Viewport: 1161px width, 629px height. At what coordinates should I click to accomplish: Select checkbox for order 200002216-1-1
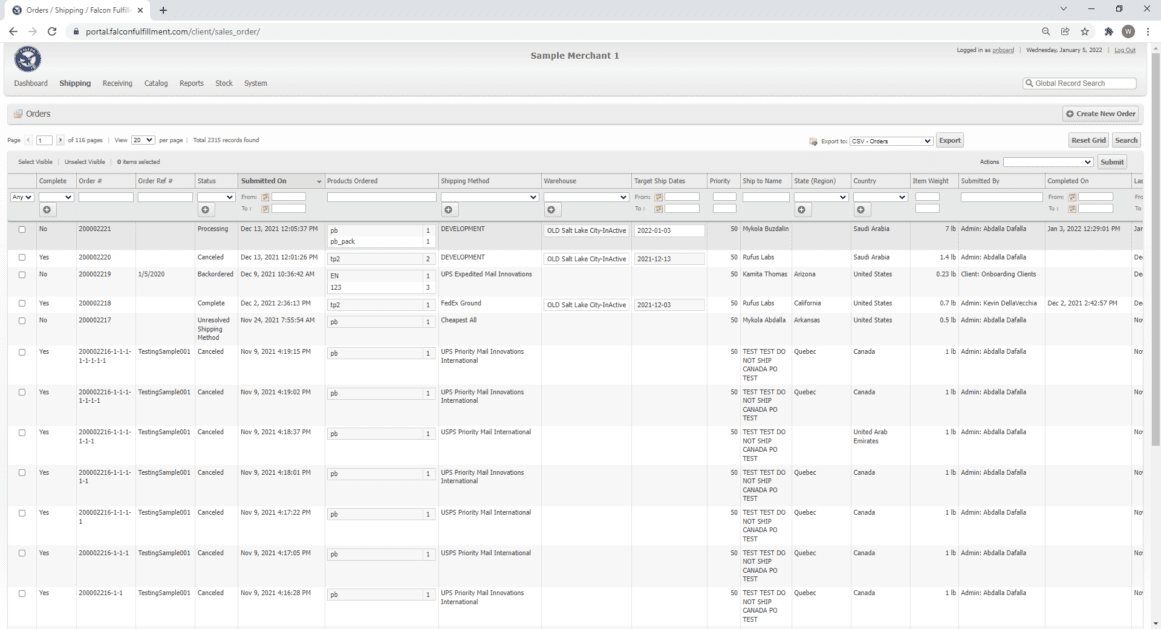click(x=21, y=593)
